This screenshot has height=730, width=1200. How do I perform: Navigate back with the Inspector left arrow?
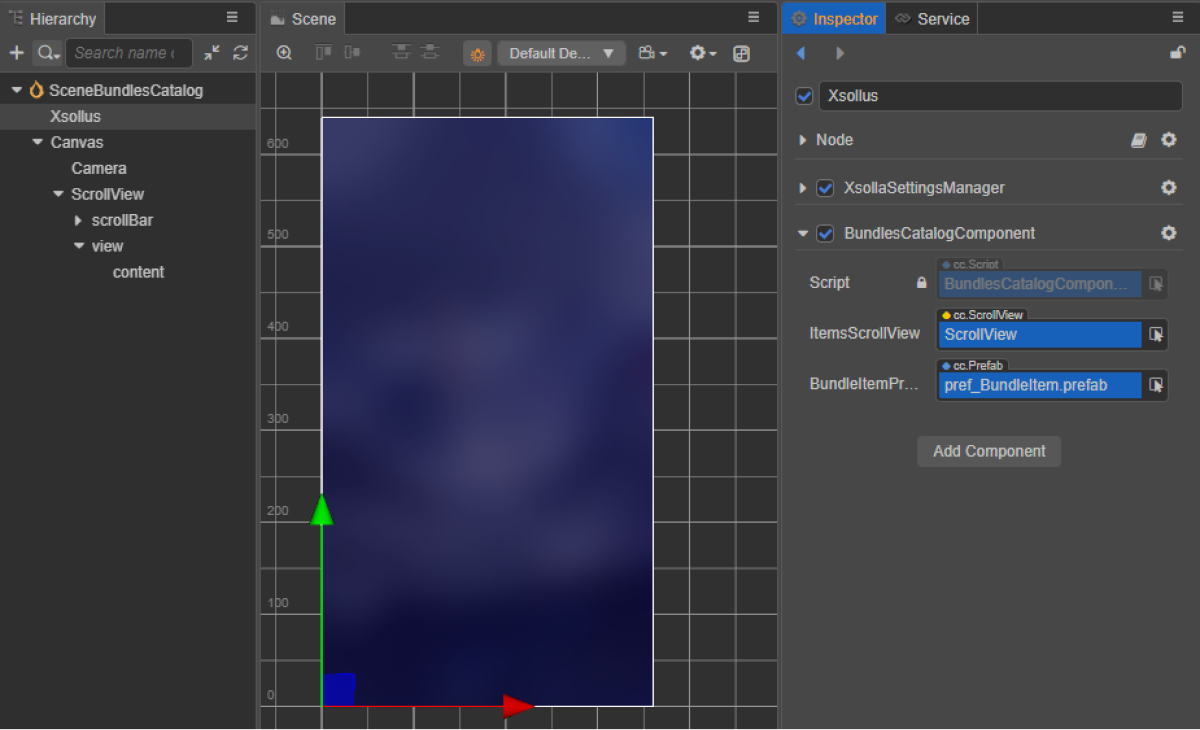coord(800,53)
